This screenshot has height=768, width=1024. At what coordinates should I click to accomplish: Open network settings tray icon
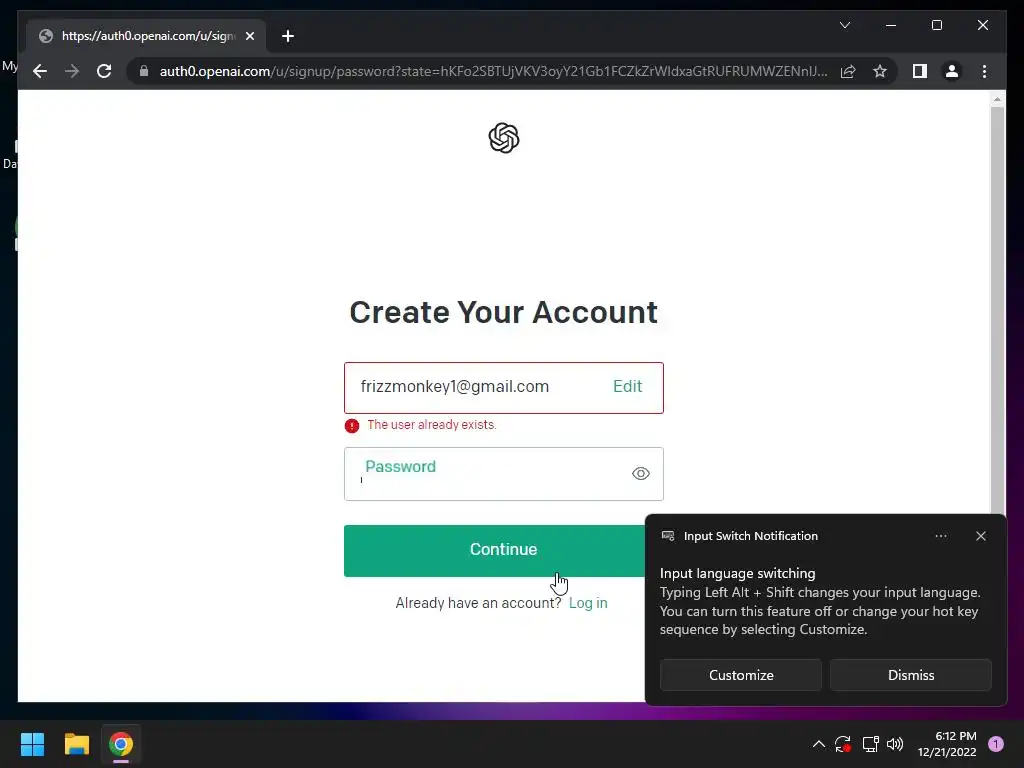tap(871, 744)
